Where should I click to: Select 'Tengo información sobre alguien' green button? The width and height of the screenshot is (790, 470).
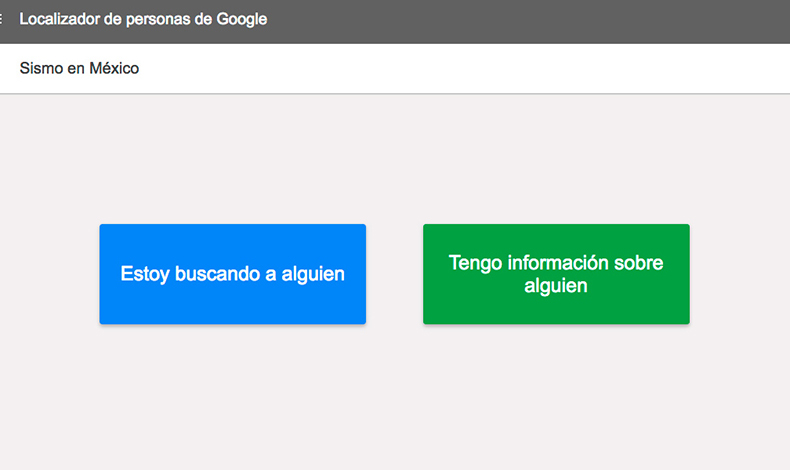(556, 274)
